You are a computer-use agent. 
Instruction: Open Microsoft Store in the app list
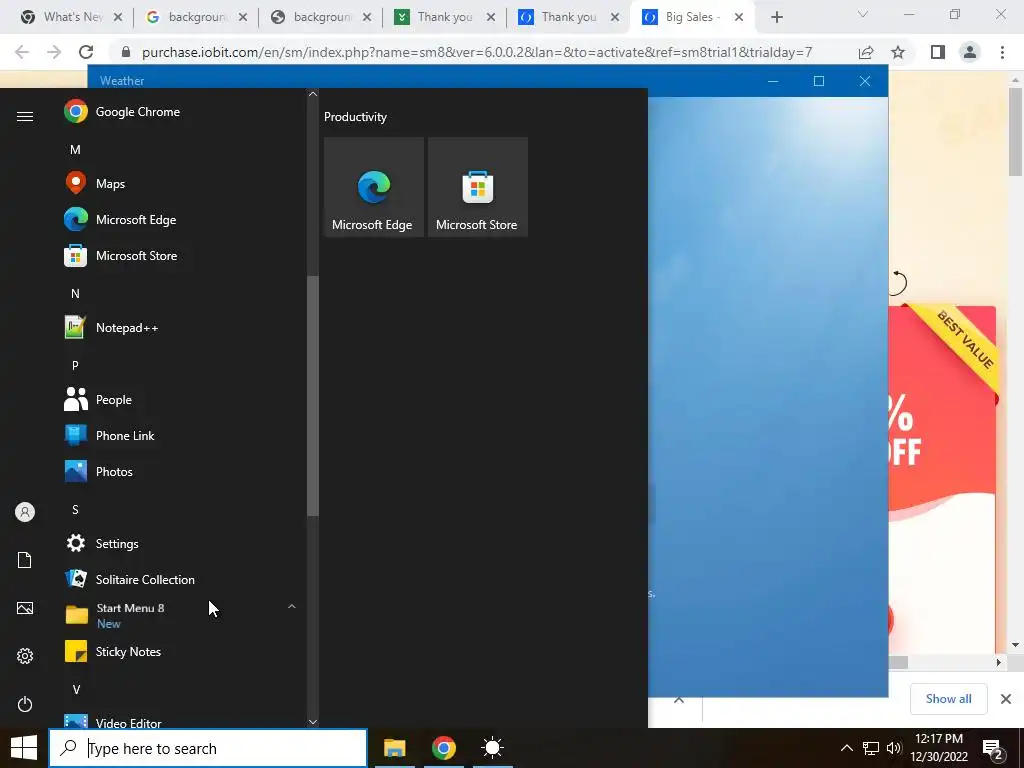(x=183, y=255)
